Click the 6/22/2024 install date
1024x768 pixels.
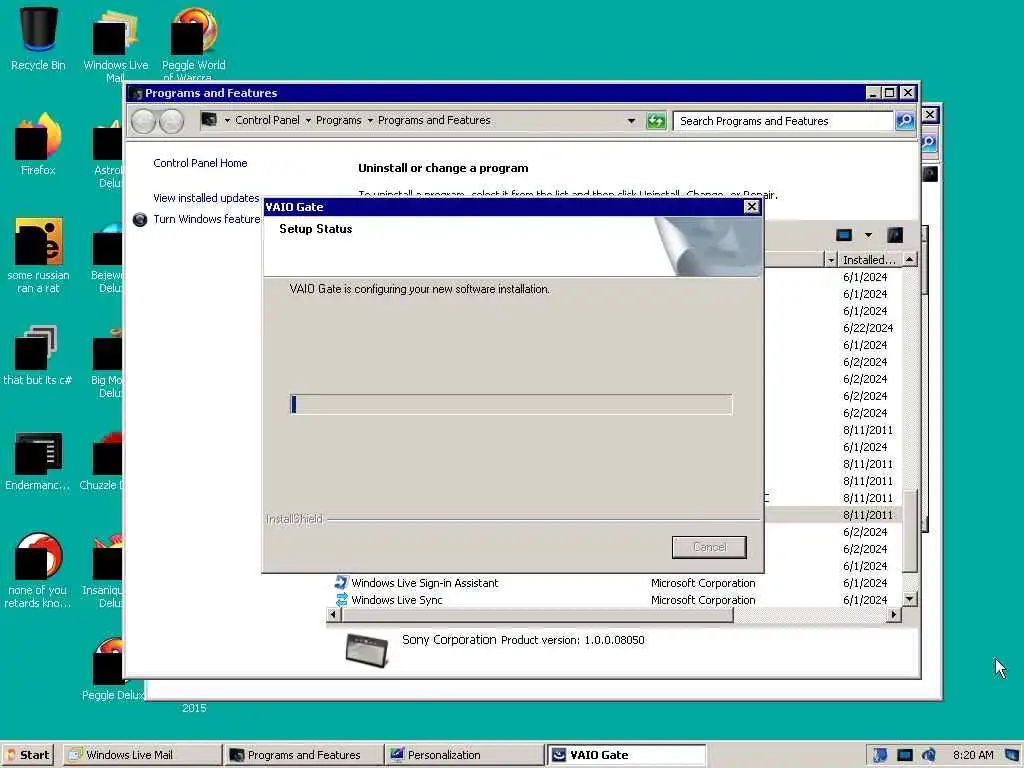coord(868,328)
